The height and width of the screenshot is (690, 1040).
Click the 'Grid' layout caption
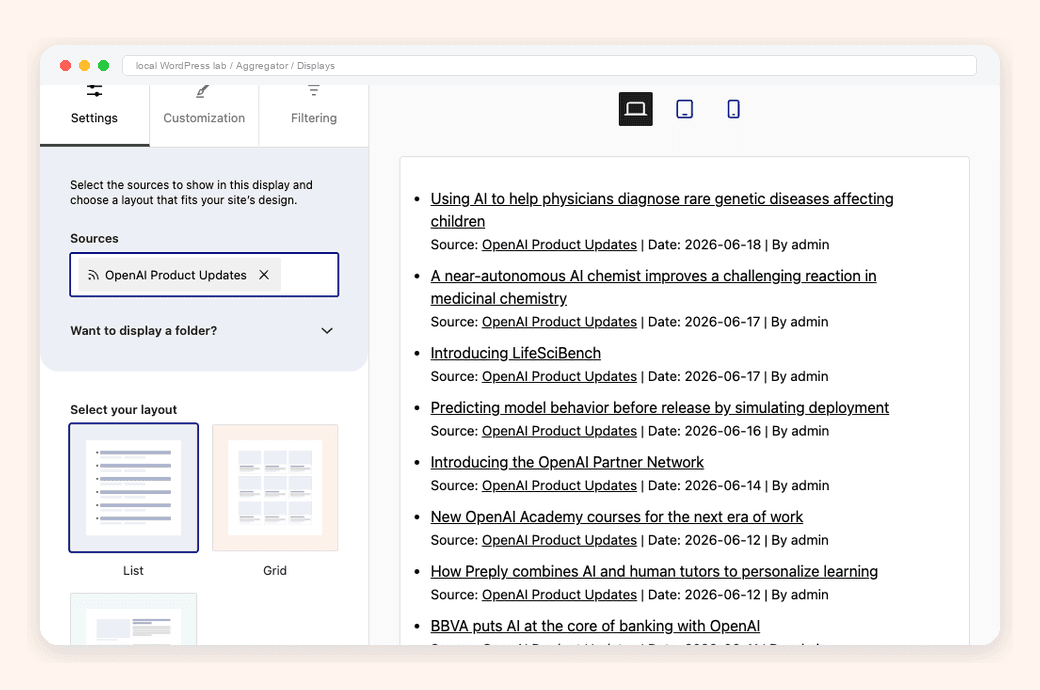[x=275, y=571]
